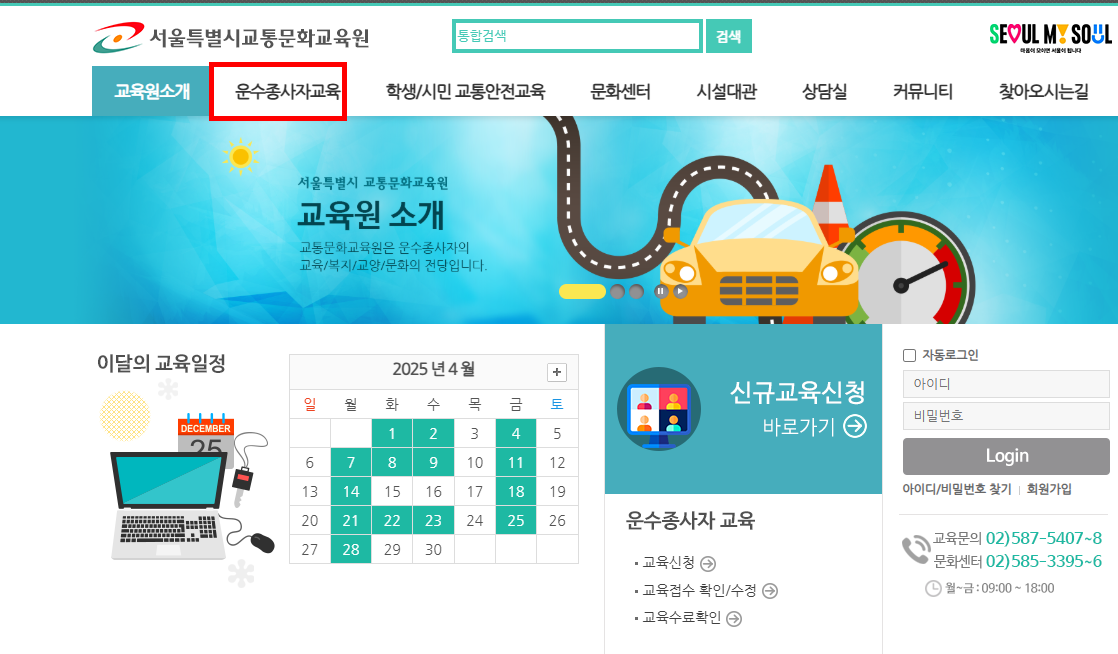Click the 바로가기 circled arrow

click(x=855, y=426)
